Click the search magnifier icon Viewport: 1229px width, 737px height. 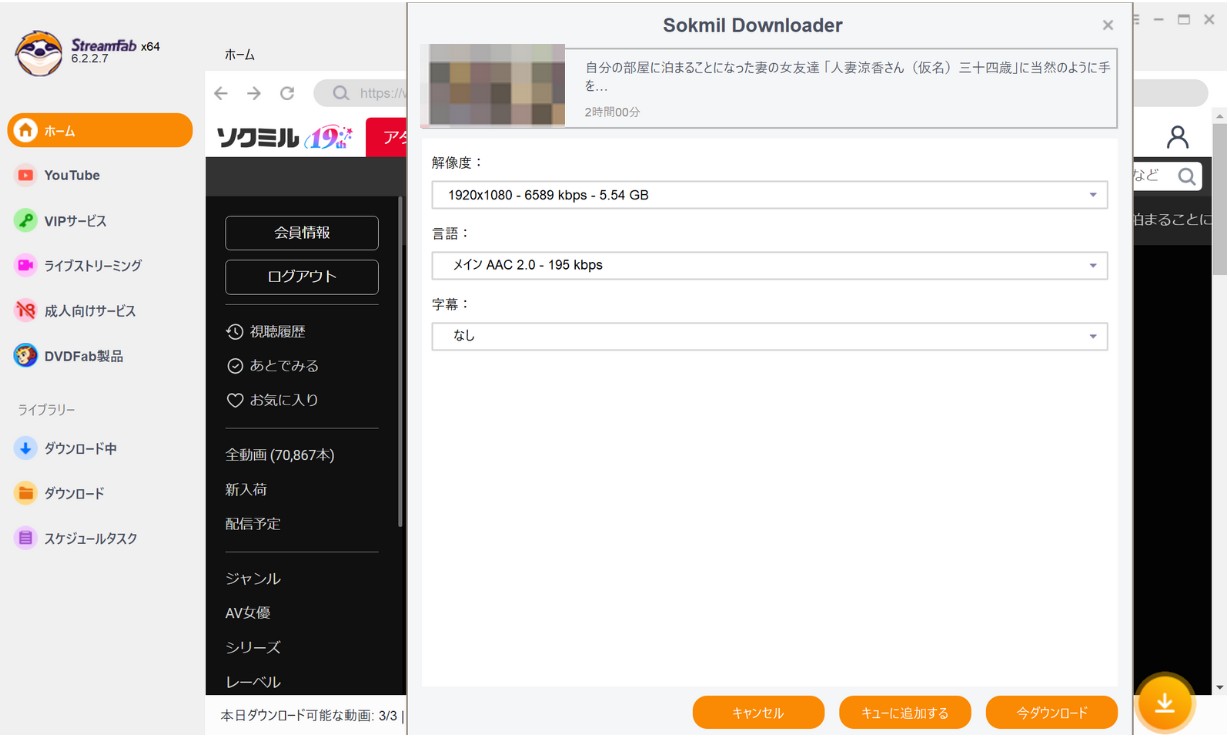1187,177
